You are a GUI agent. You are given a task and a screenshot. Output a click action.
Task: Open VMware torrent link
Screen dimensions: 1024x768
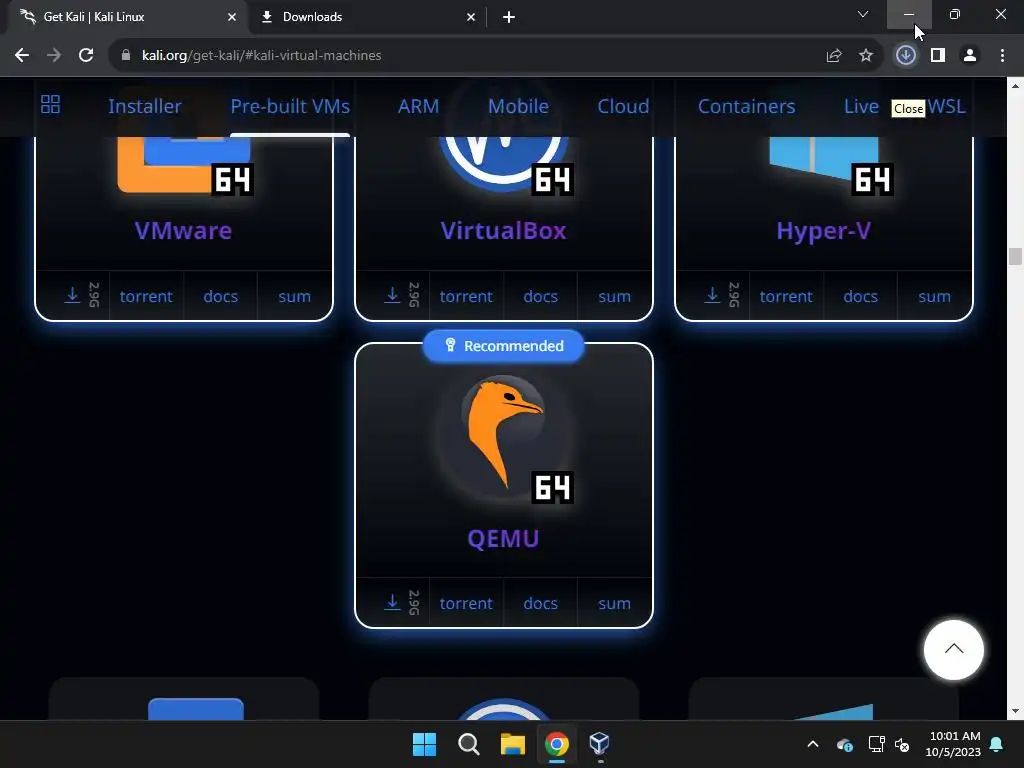(x=146, y=296)
